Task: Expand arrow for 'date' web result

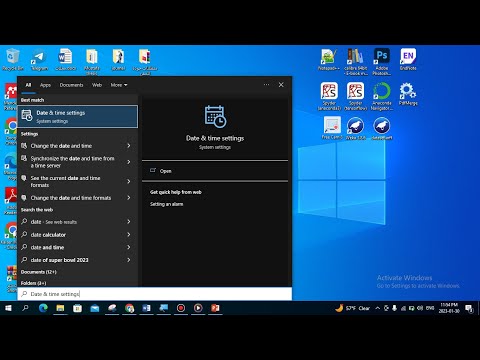Action: 129,222
